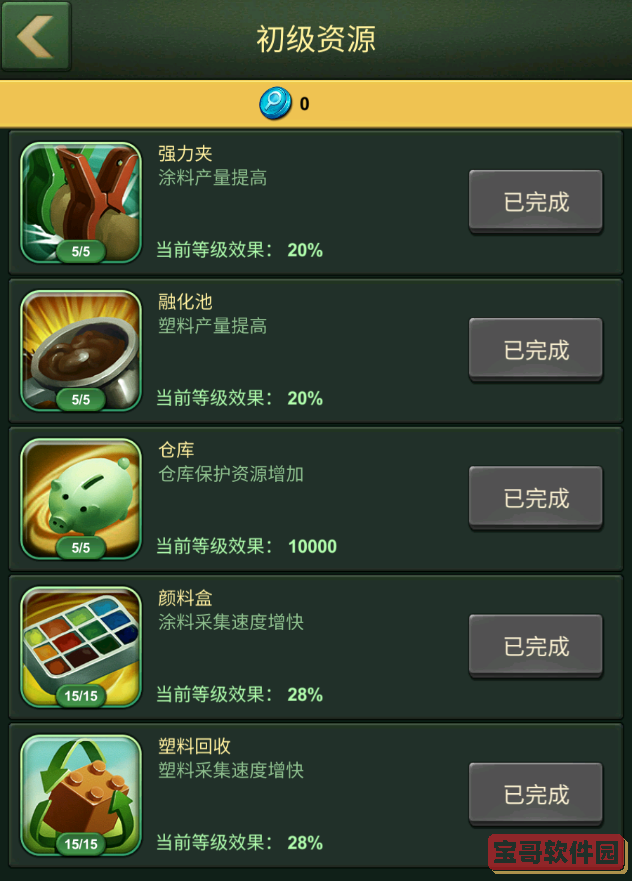Tap the 10000 current effect value
The width and height of the screenshot is (632, 881).
312,546
